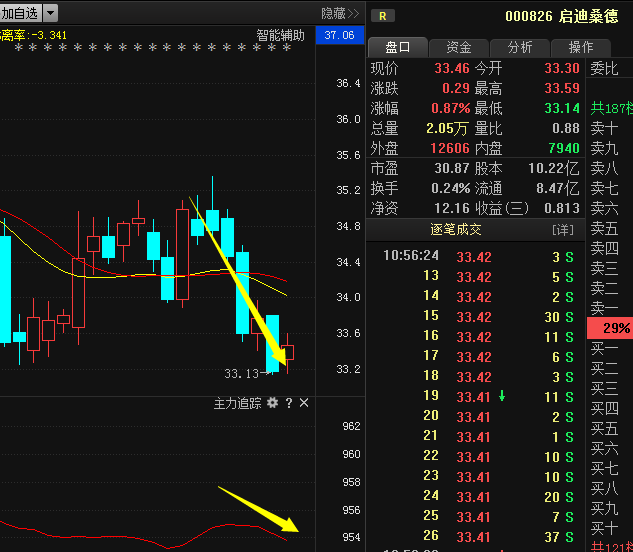The width and height of the screenshot is (633, 552).
Task: Click the 流通 value 8.47亿
Action: point(558,188)
